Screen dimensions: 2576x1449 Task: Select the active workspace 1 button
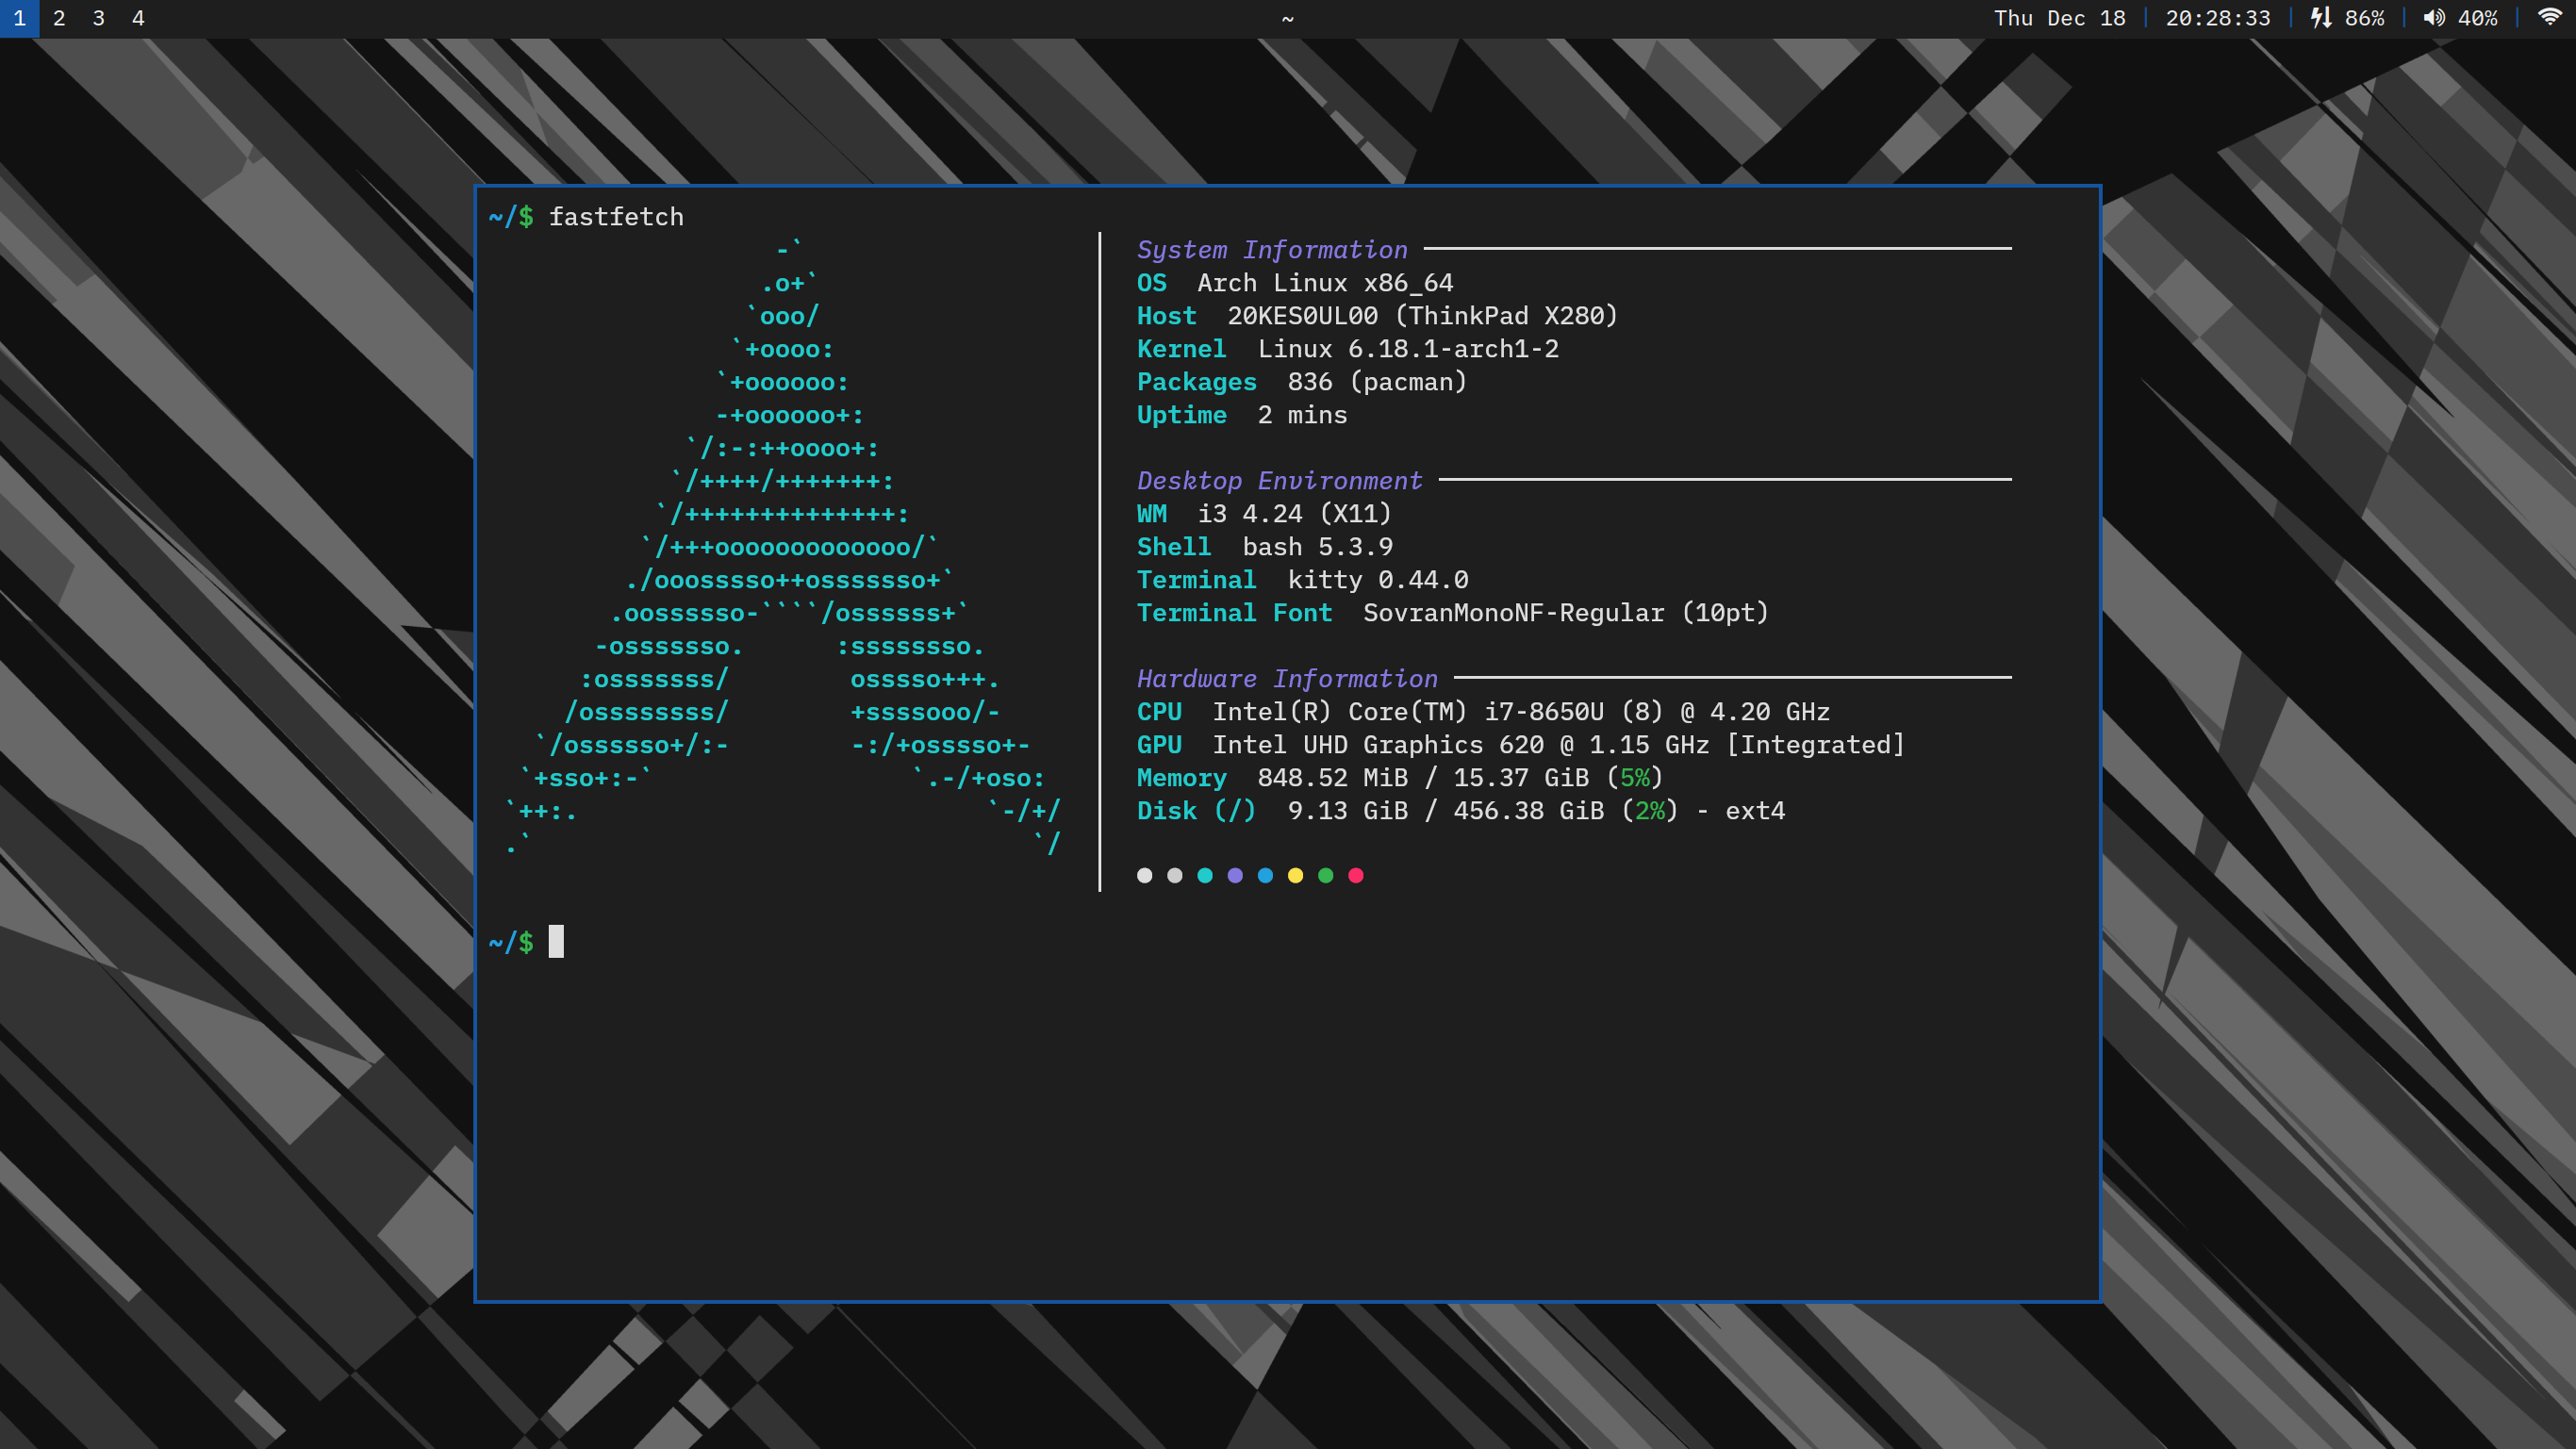tap(19, 18)
